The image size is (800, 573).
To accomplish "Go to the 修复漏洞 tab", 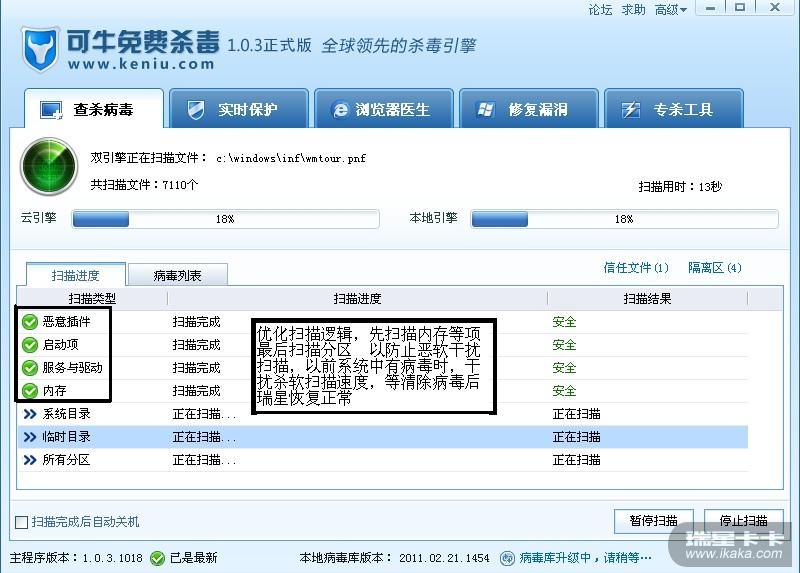I will (x=529, y=108).
